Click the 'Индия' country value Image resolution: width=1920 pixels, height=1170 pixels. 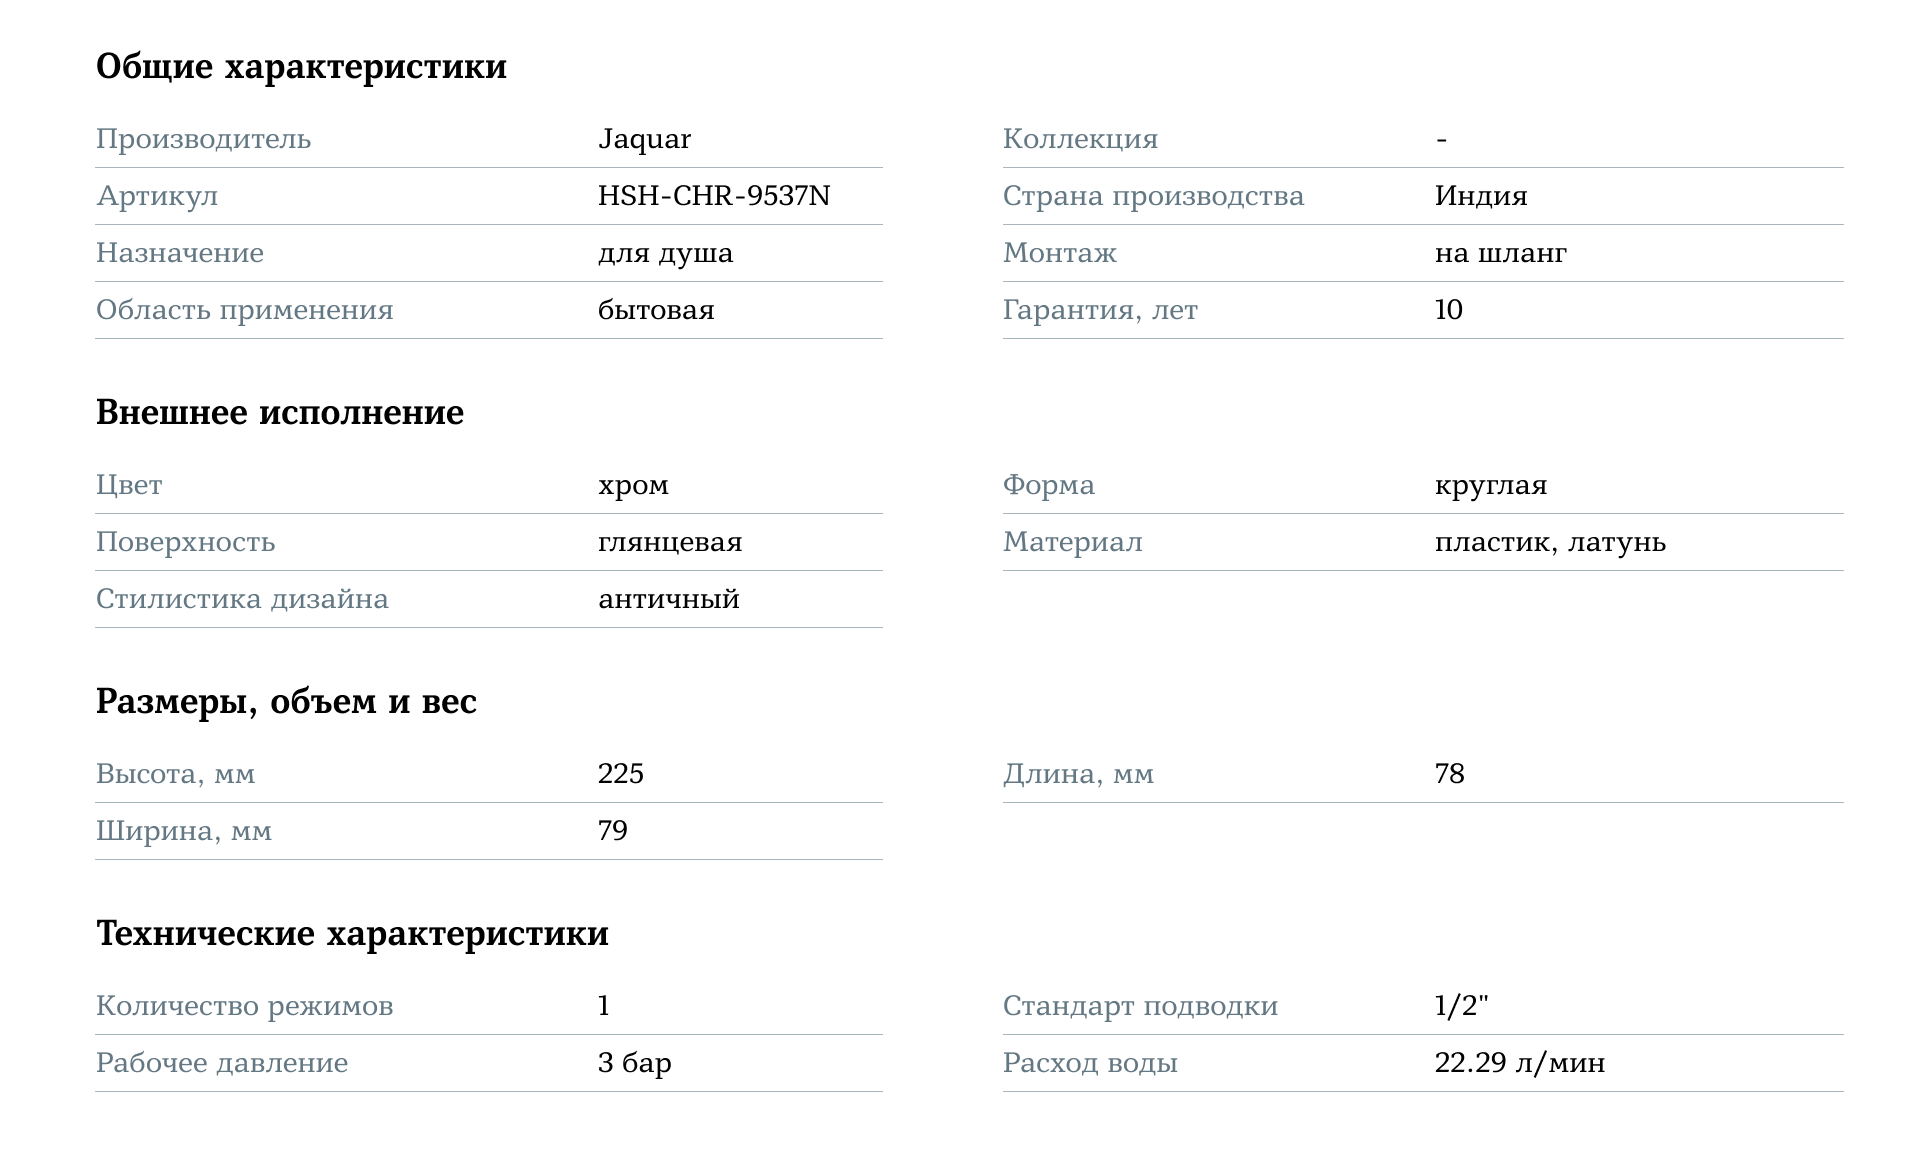coord(1480,196)
